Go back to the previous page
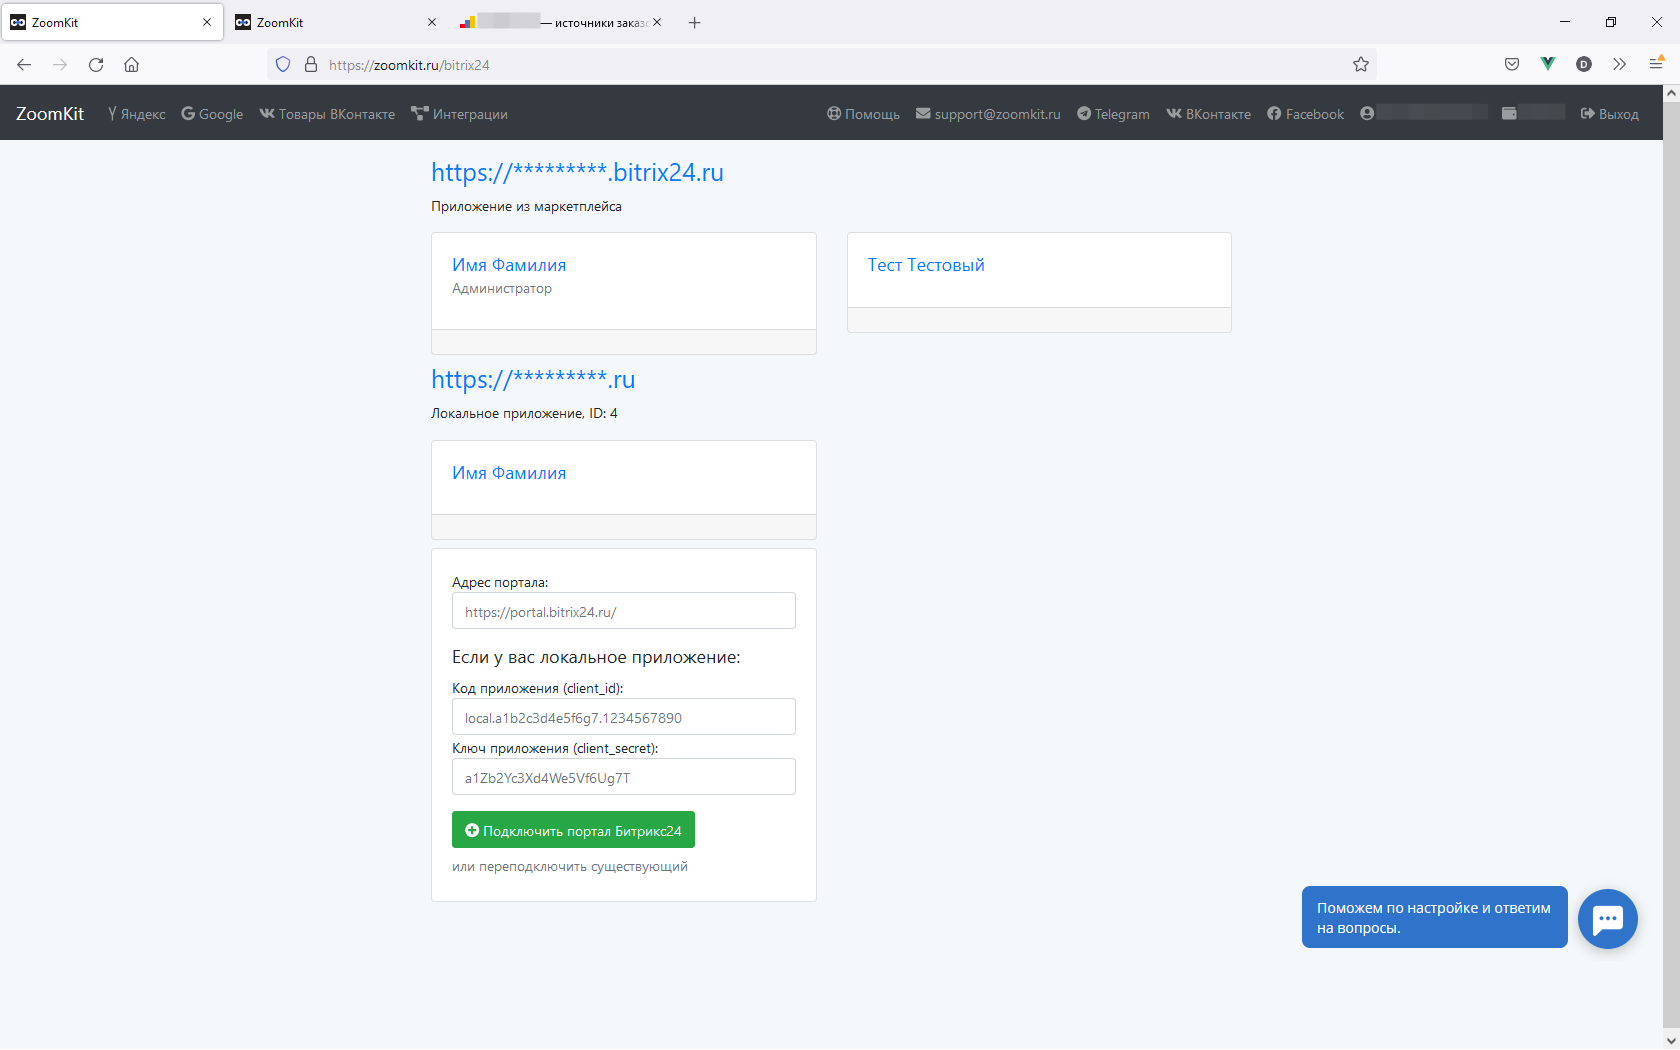1680x1050 pixels. (x=24, y=65)
